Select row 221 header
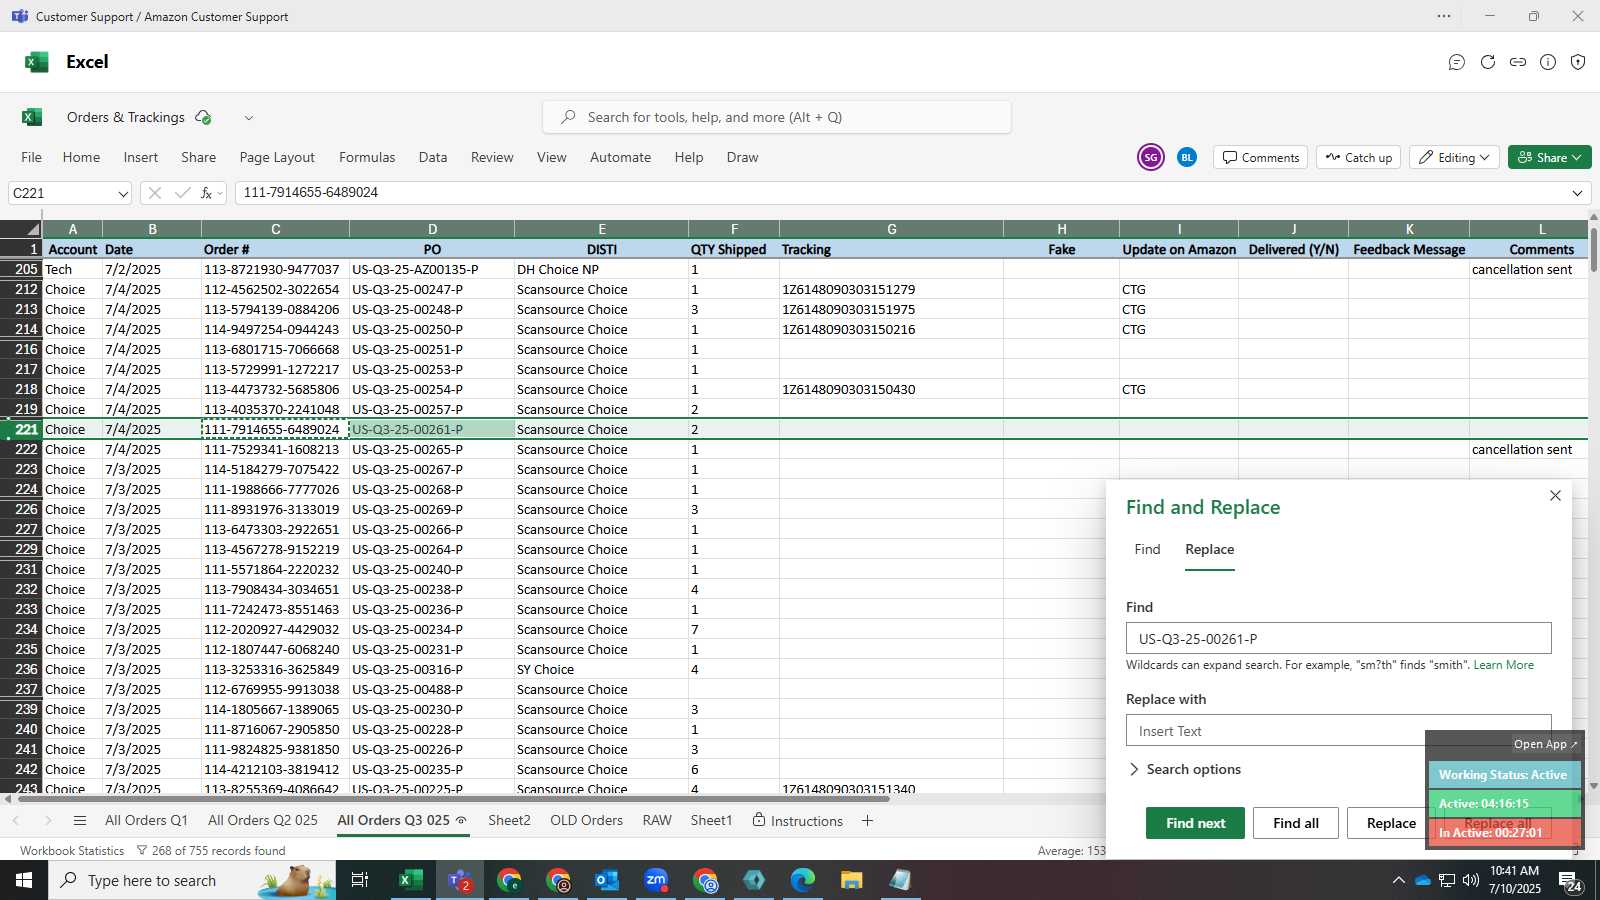This screenshot has width=1600, height=900. [x=21, y=429]
